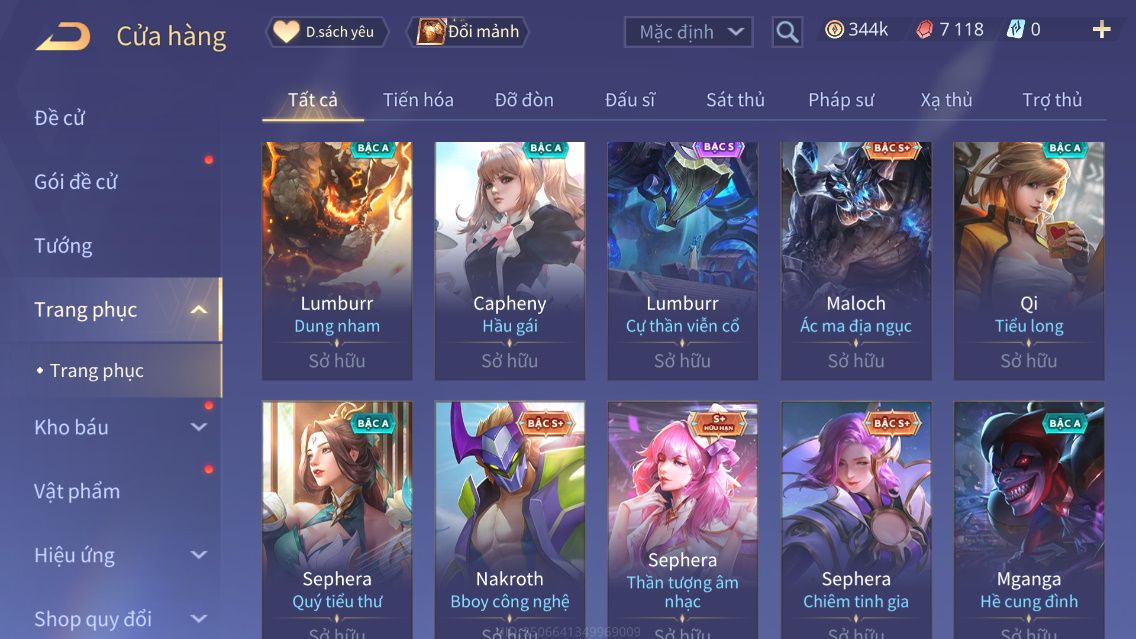The image size is (1136, 639).
Task: Expand the Kho báu sidebar section
Action: pyautogui.click(x=199, y=427)
